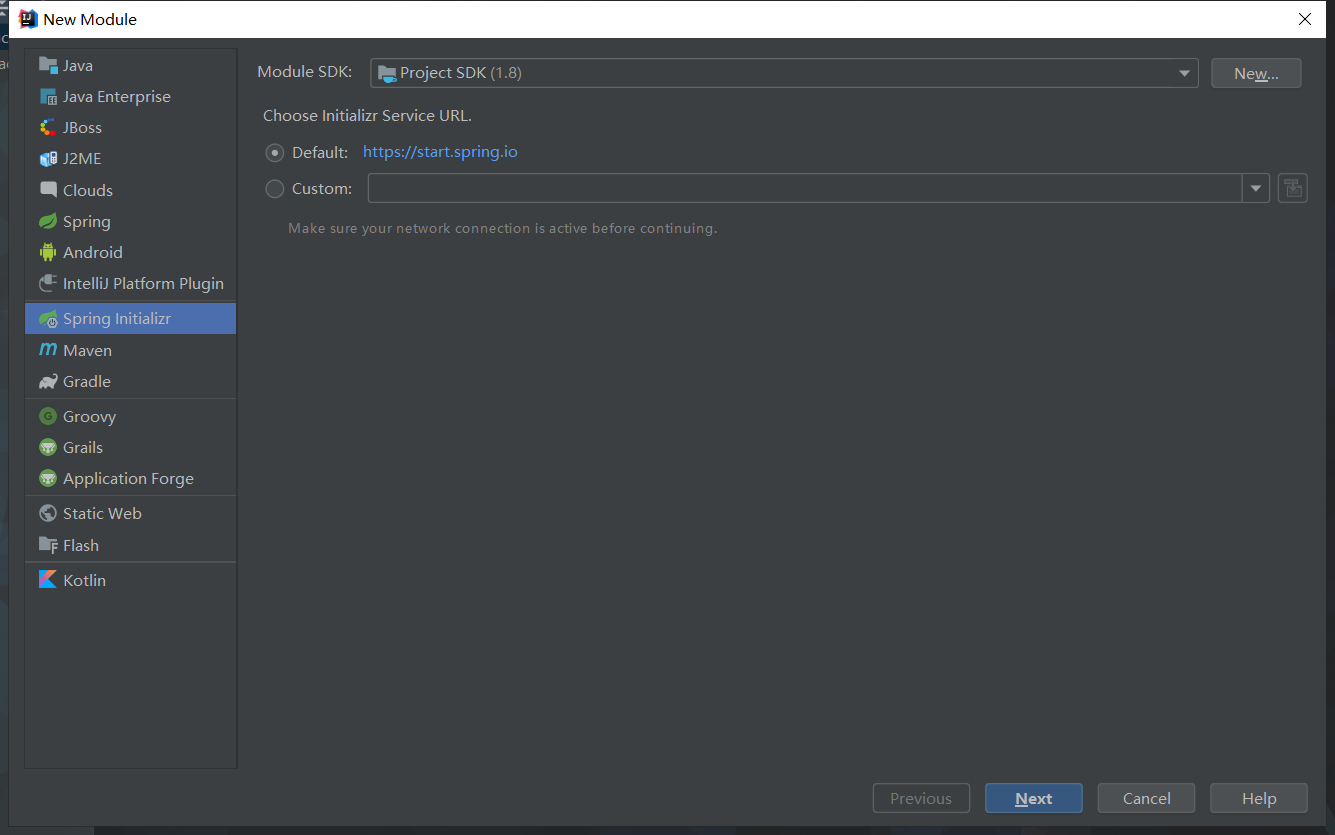Click the JBoss icon
The height and width of the screenshot is (835, 1335).
[x=48, y=127]
